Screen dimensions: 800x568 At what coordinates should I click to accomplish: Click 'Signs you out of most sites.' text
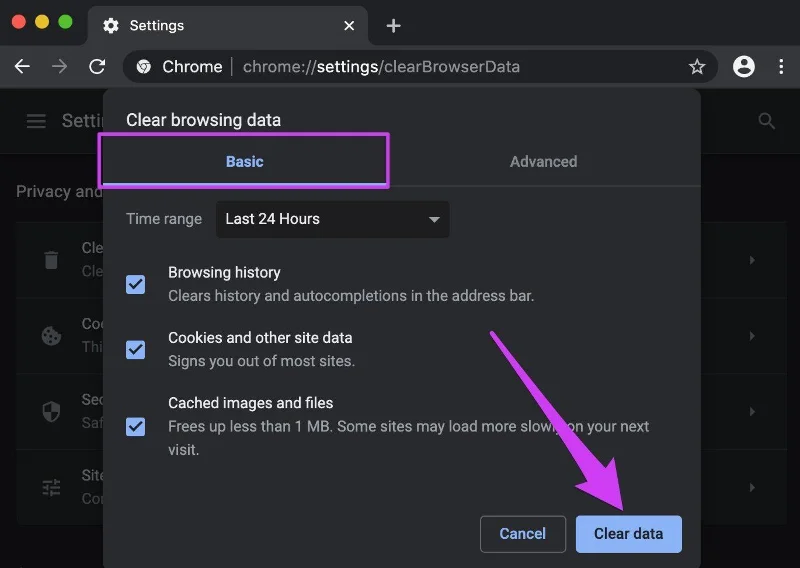(261, 361)
